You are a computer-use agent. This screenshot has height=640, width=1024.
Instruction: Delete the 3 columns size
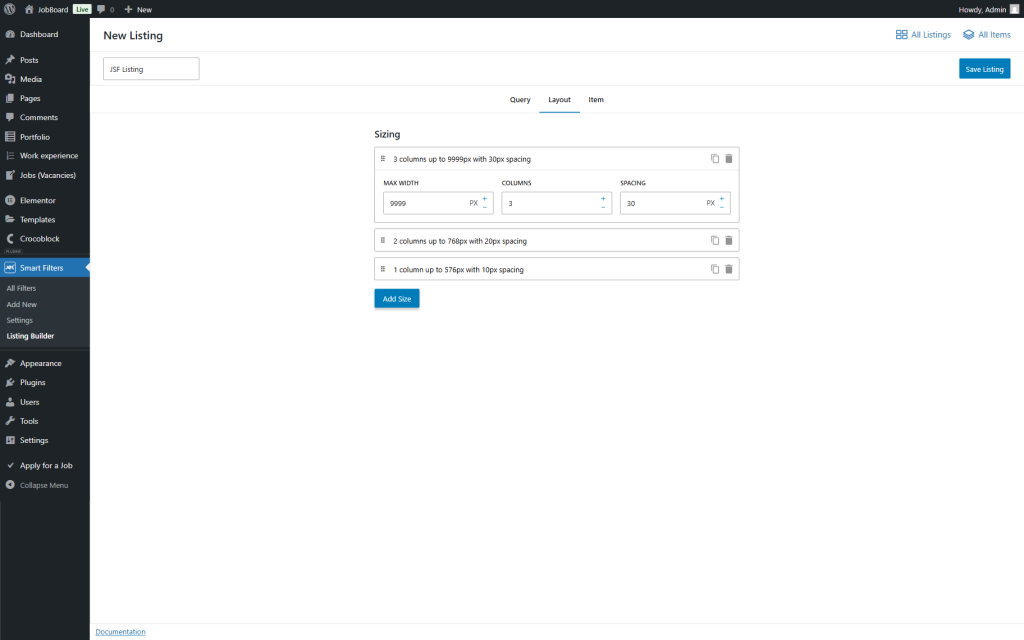coord(729,159)
